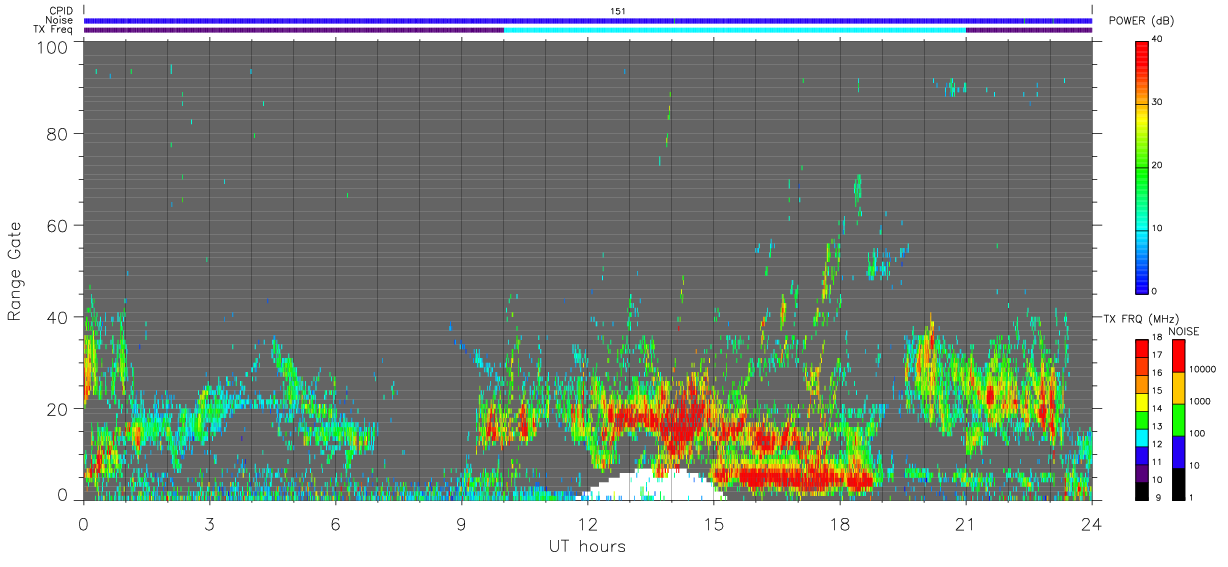Click the 60 tick label on range axis
Screen dimensions: 1228x567
point(56,225)
